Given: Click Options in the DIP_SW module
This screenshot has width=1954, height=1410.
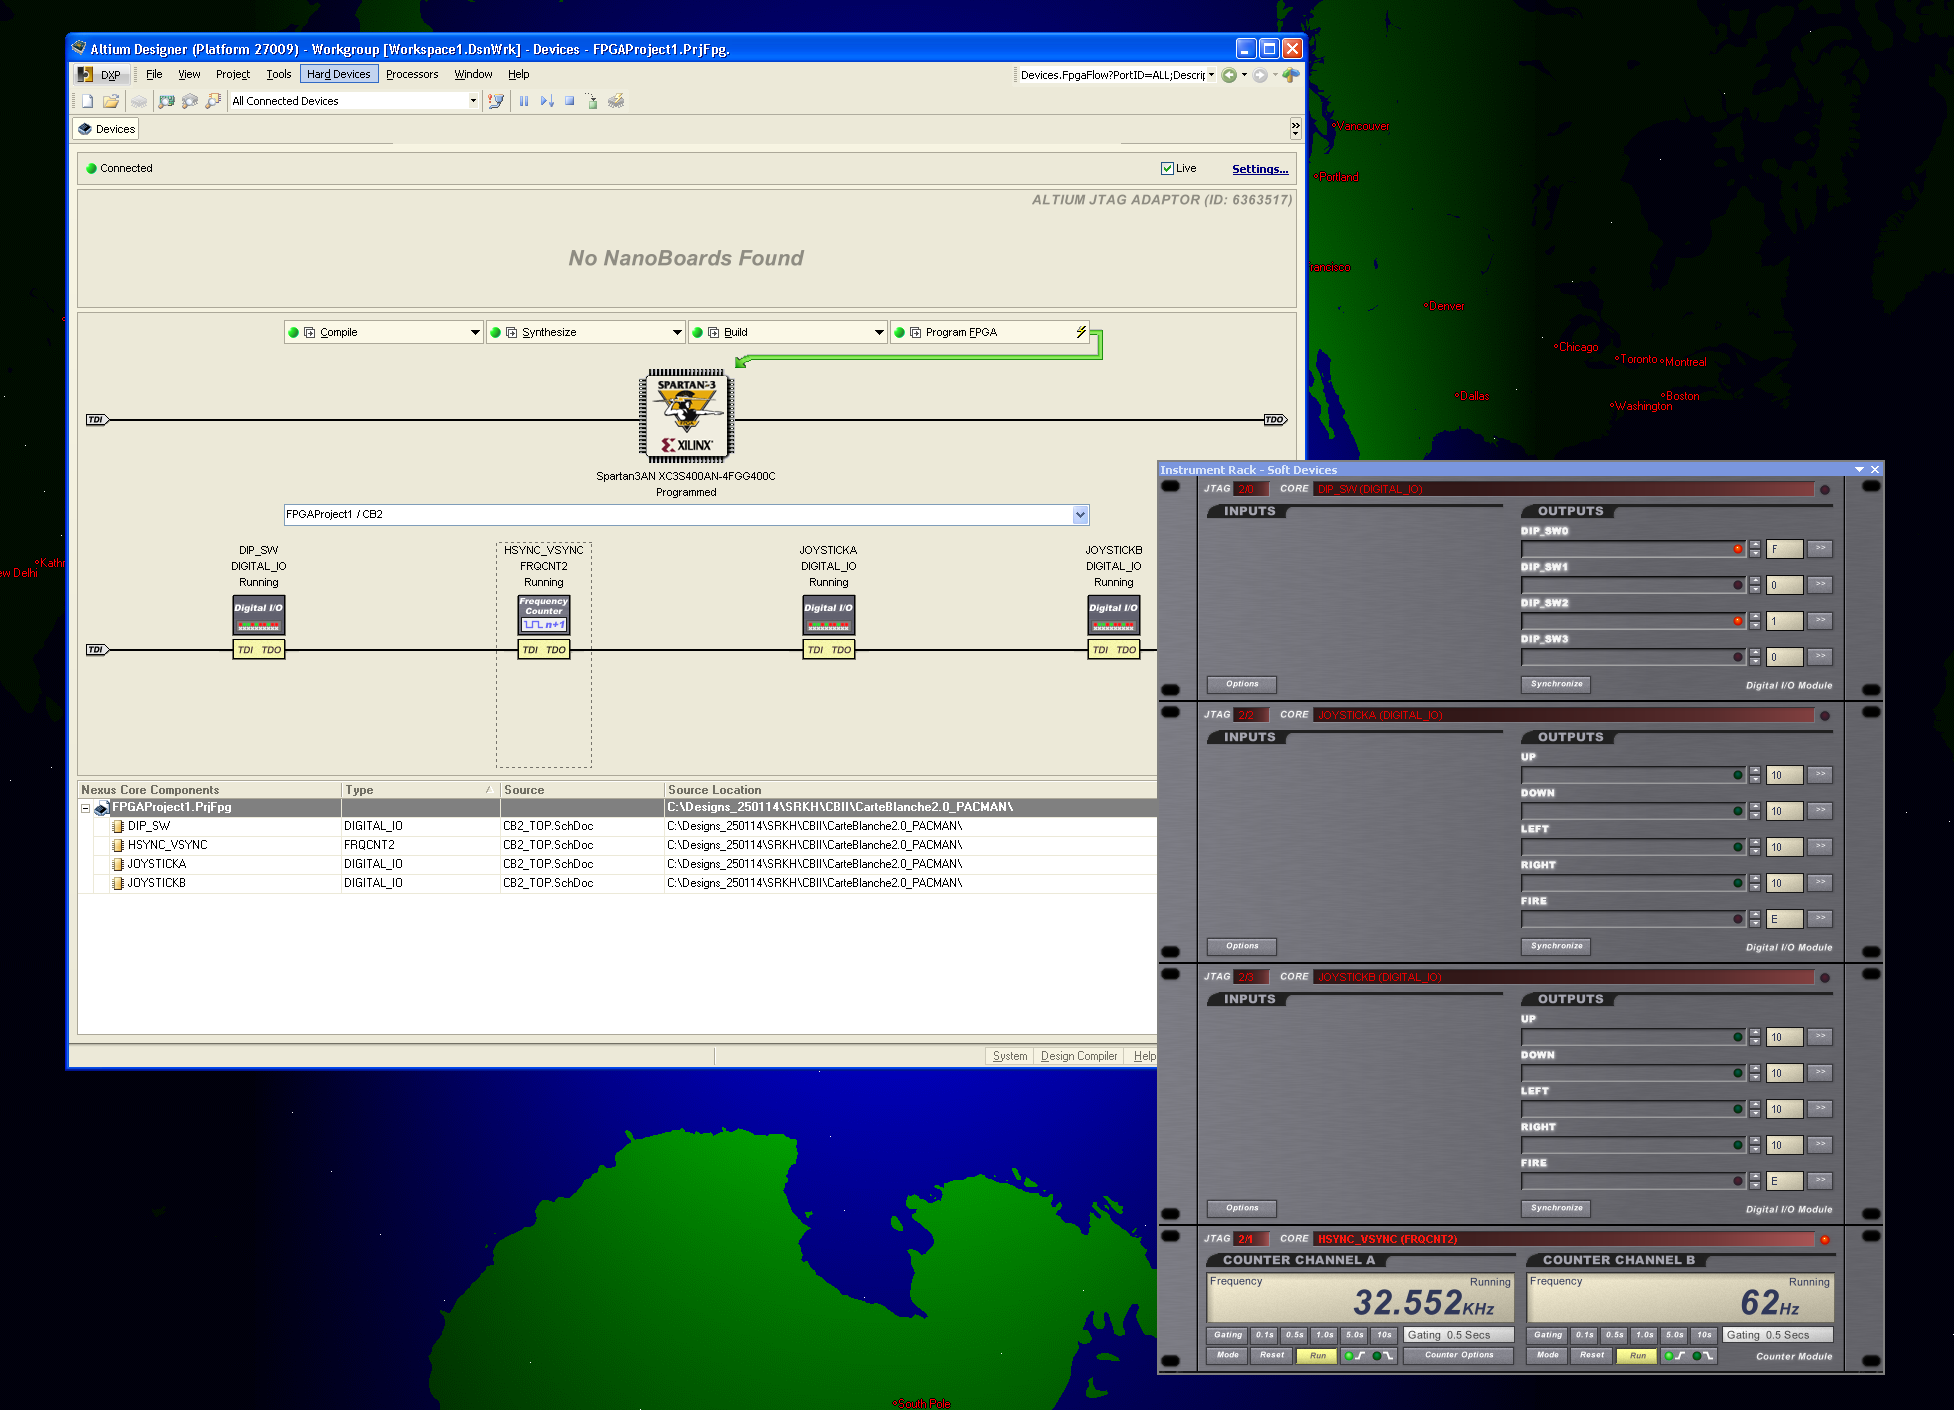Looking at the screenshot, I should [1242, 684].
